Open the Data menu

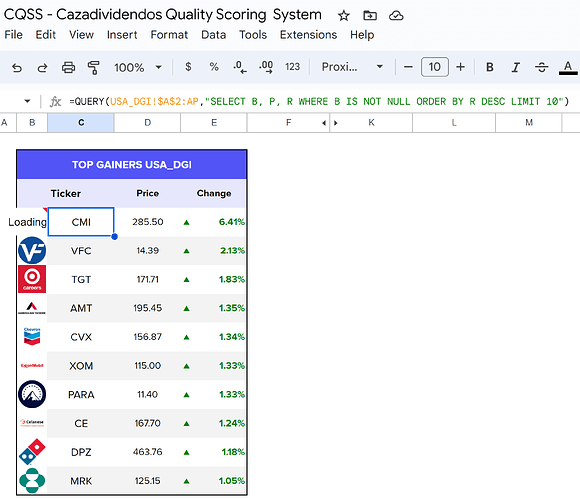coord(213,35)
